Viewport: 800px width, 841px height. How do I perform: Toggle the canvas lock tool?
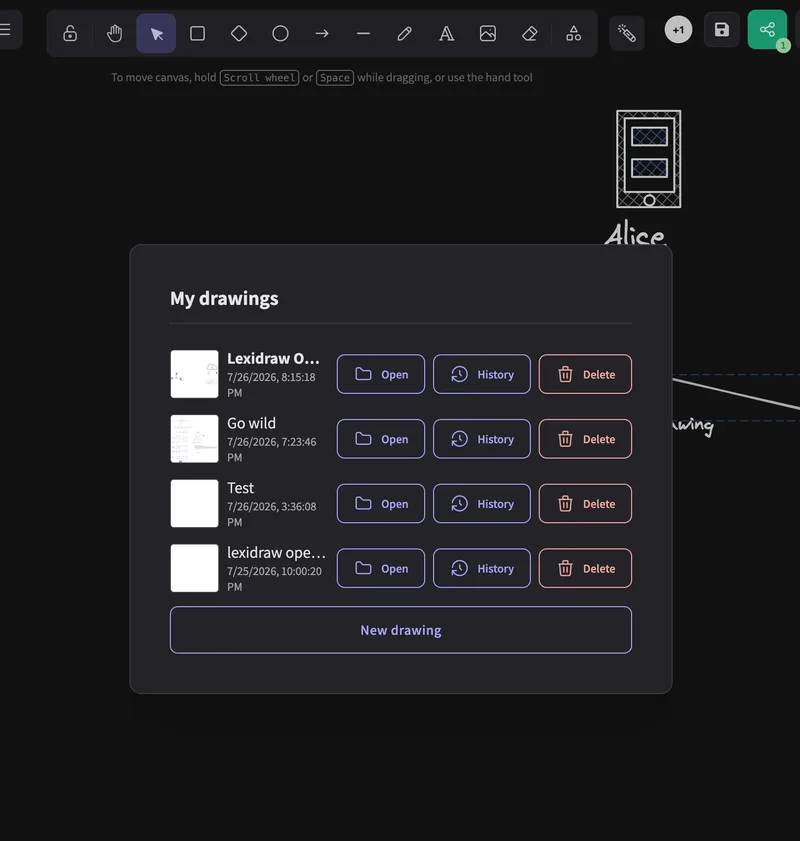pos(70,34)
